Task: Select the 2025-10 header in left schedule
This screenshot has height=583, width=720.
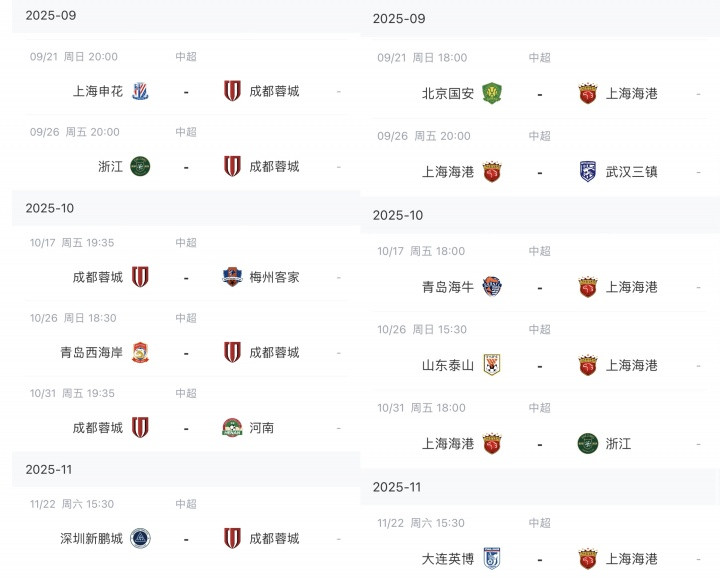Action: pos(50,208)
